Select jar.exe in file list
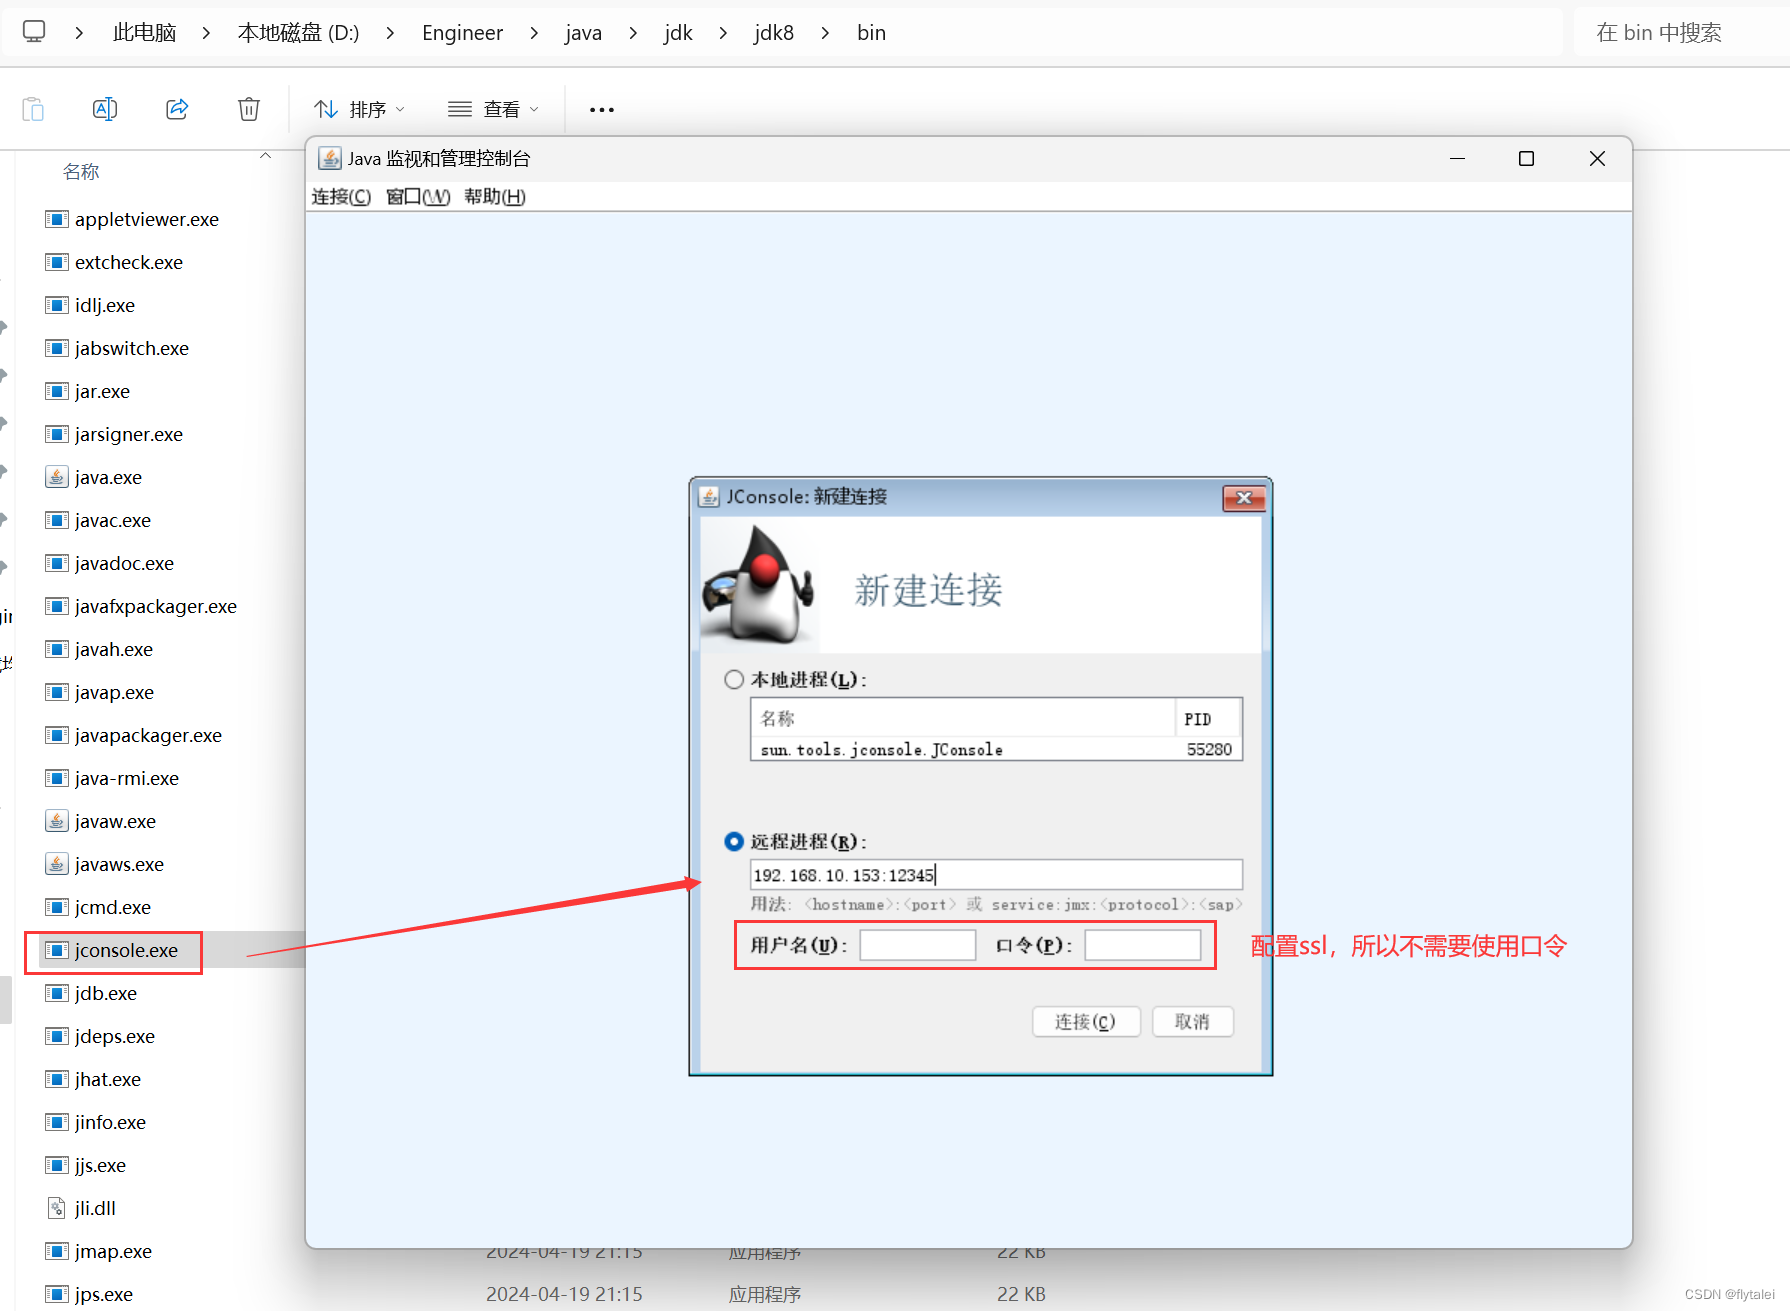The width and height of the screenshot is (1790, 1311). coord(102,391)
